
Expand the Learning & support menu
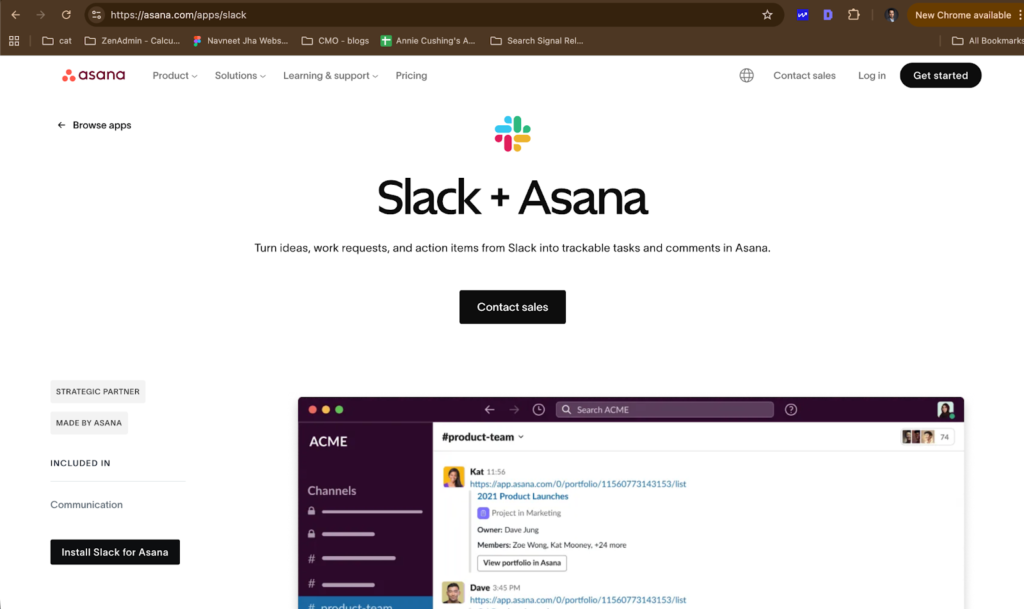pos(330,75)
